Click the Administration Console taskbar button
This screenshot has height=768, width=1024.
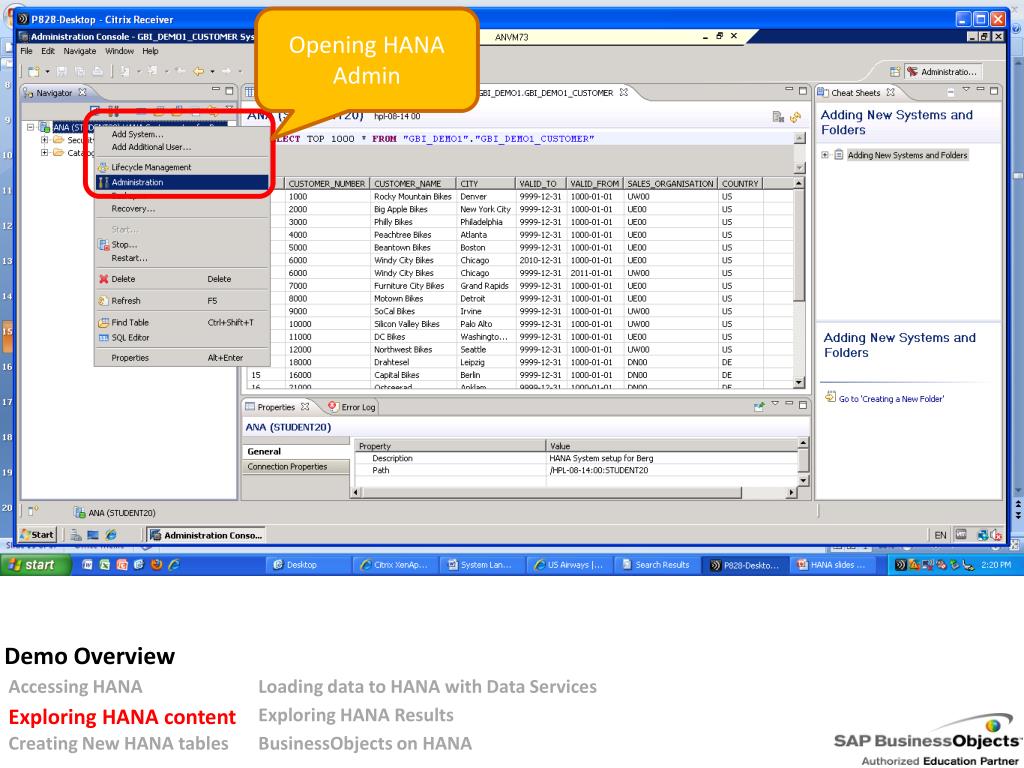206,536
